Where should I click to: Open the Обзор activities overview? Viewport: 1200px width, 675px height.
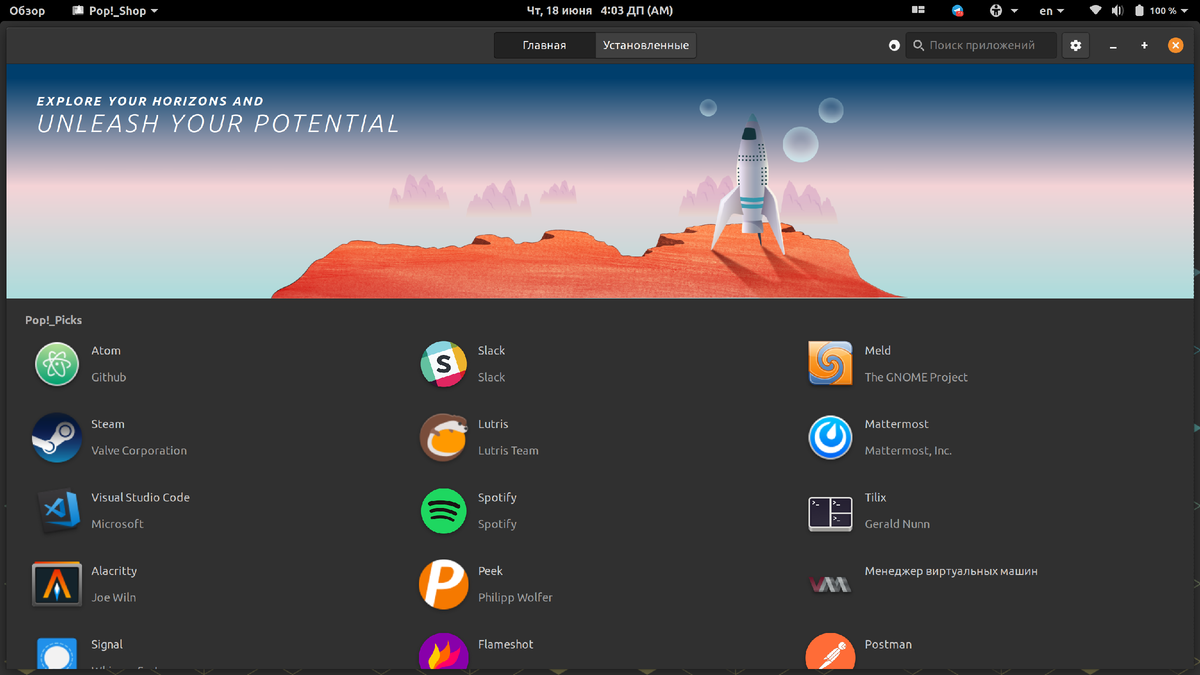28,11
